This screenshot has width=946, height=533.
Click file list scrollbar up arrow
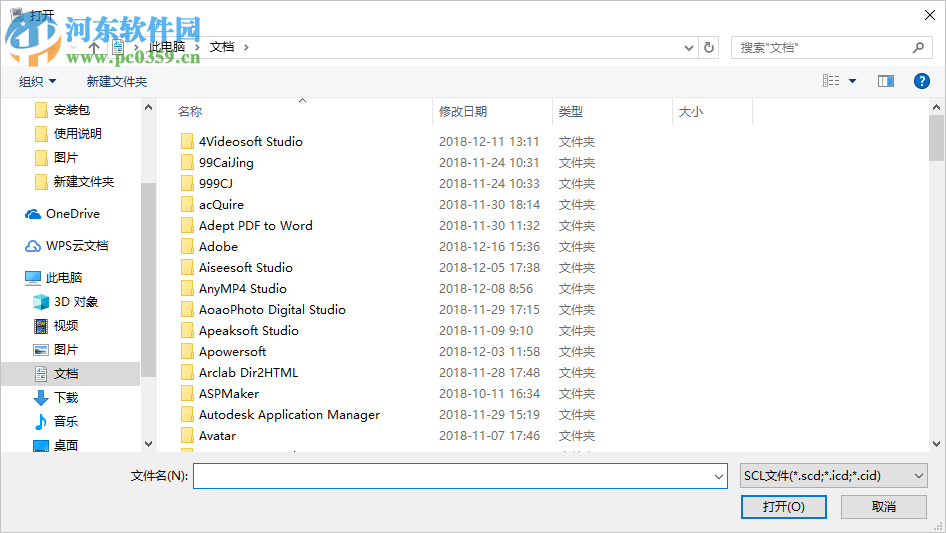tap(936, 107)
